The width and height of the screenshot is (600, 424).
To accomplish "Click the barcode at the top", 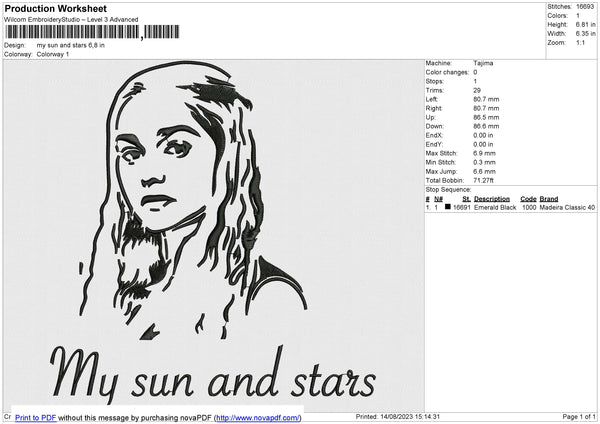I will (x=92, y=32).
